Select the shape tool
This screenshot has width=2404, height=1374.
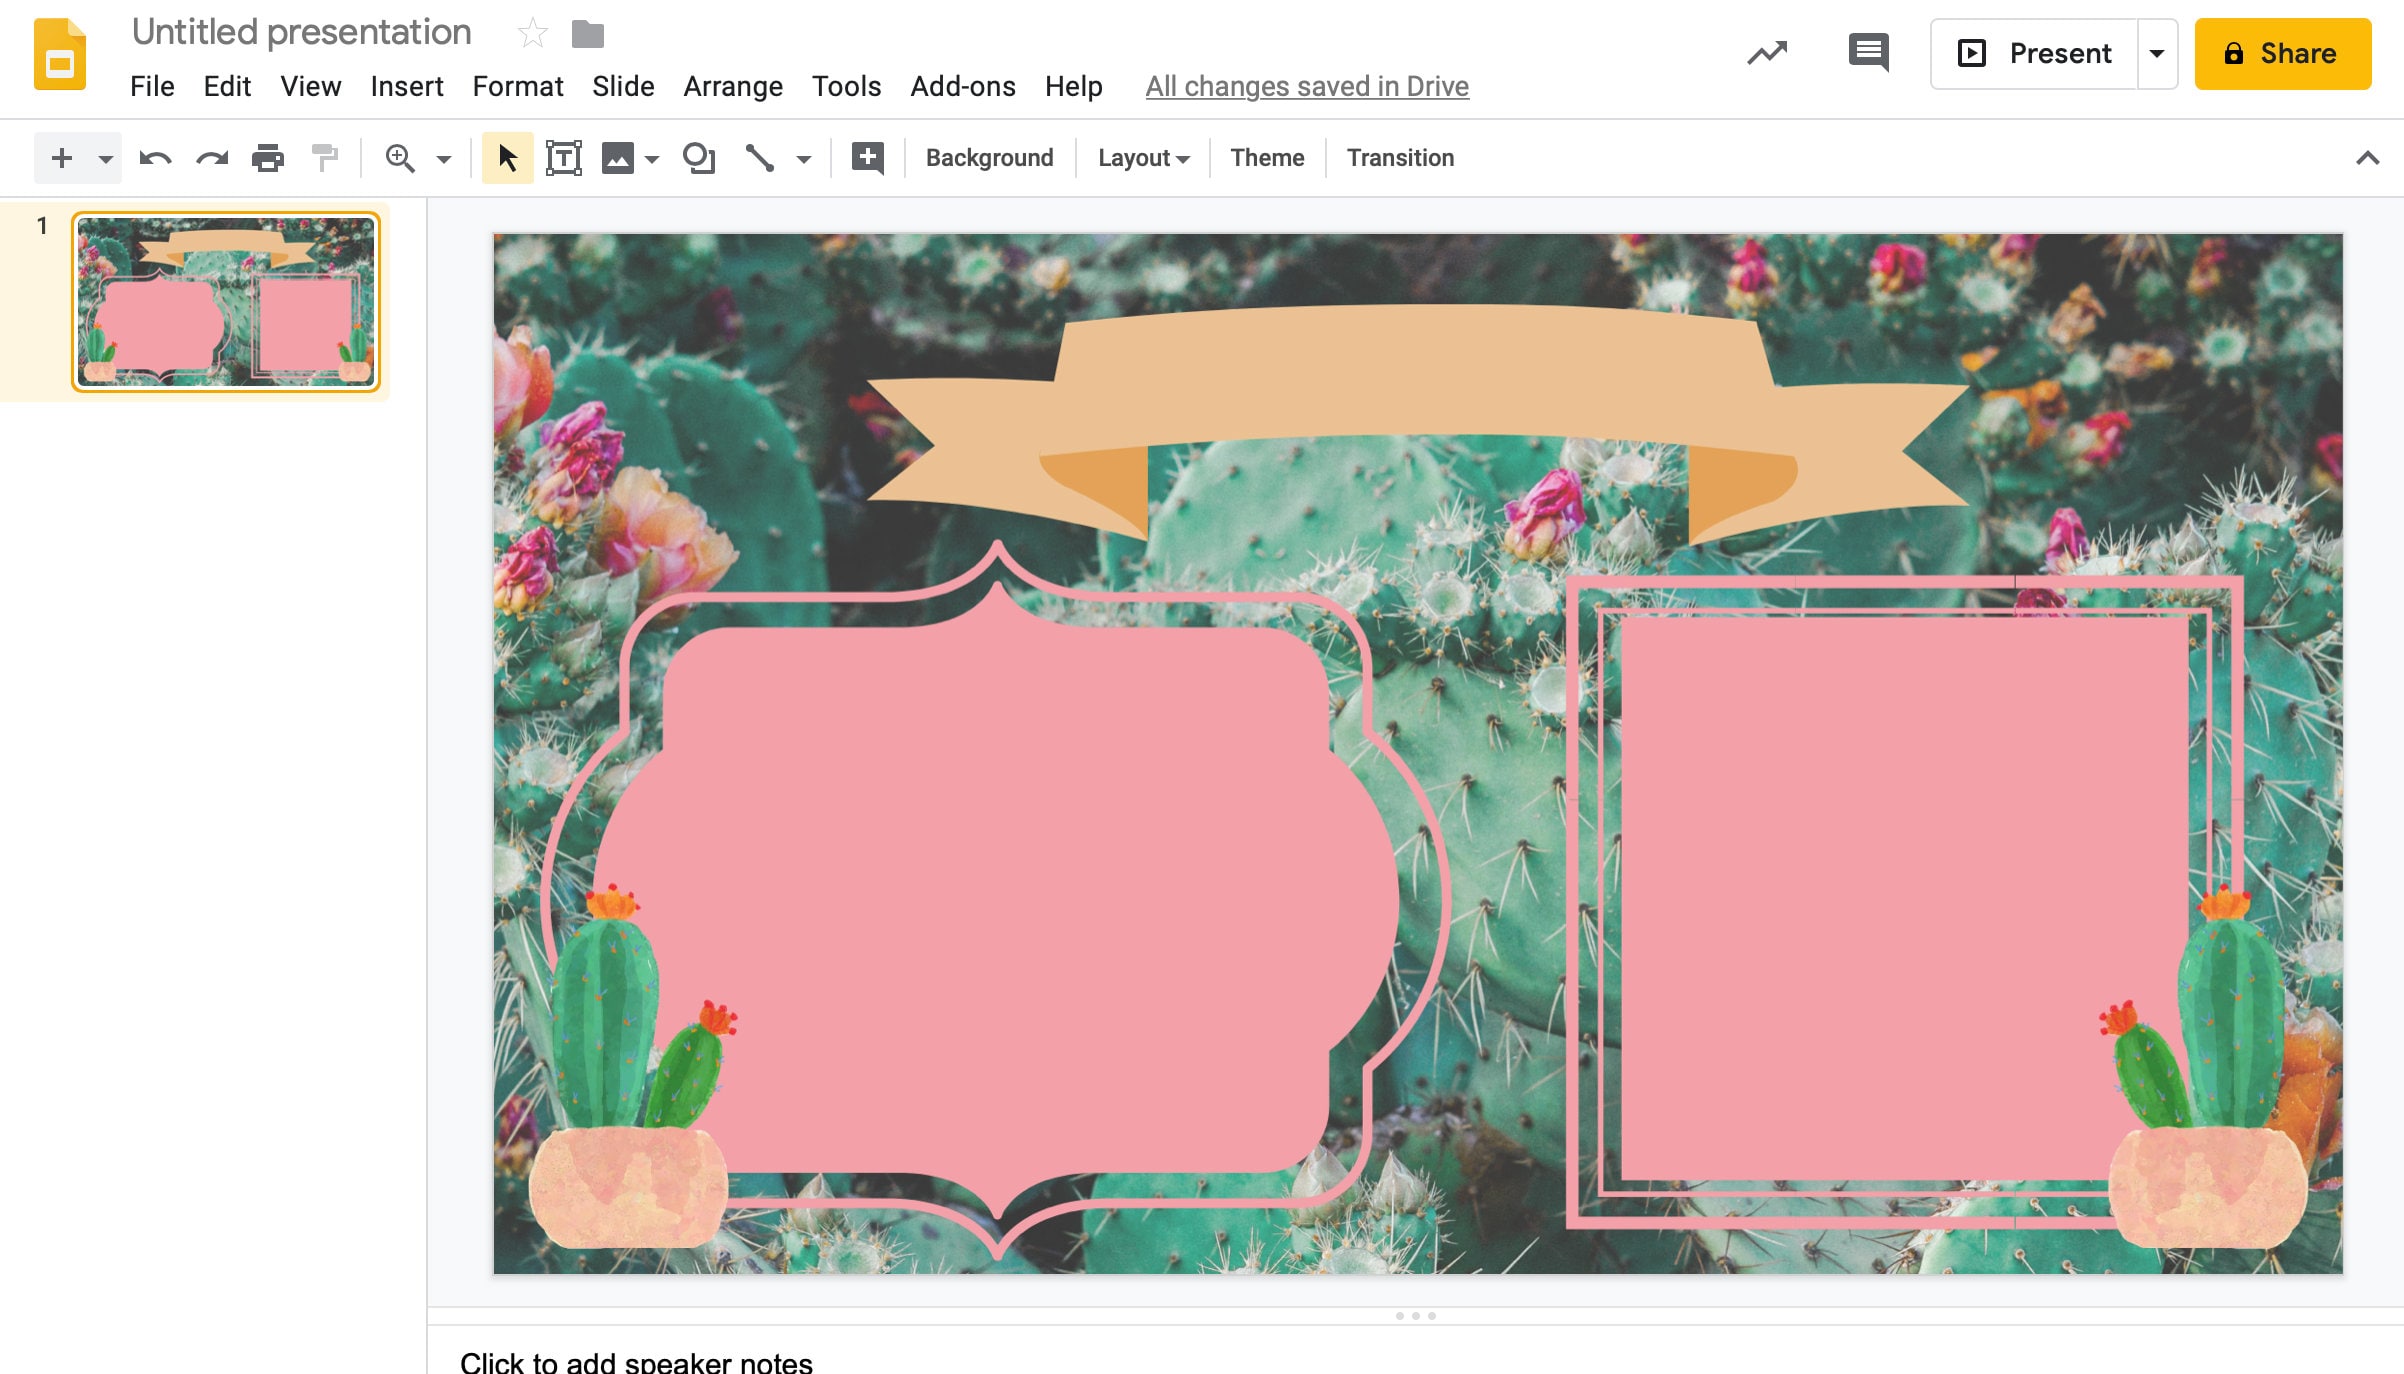click(x=699, y=157)
